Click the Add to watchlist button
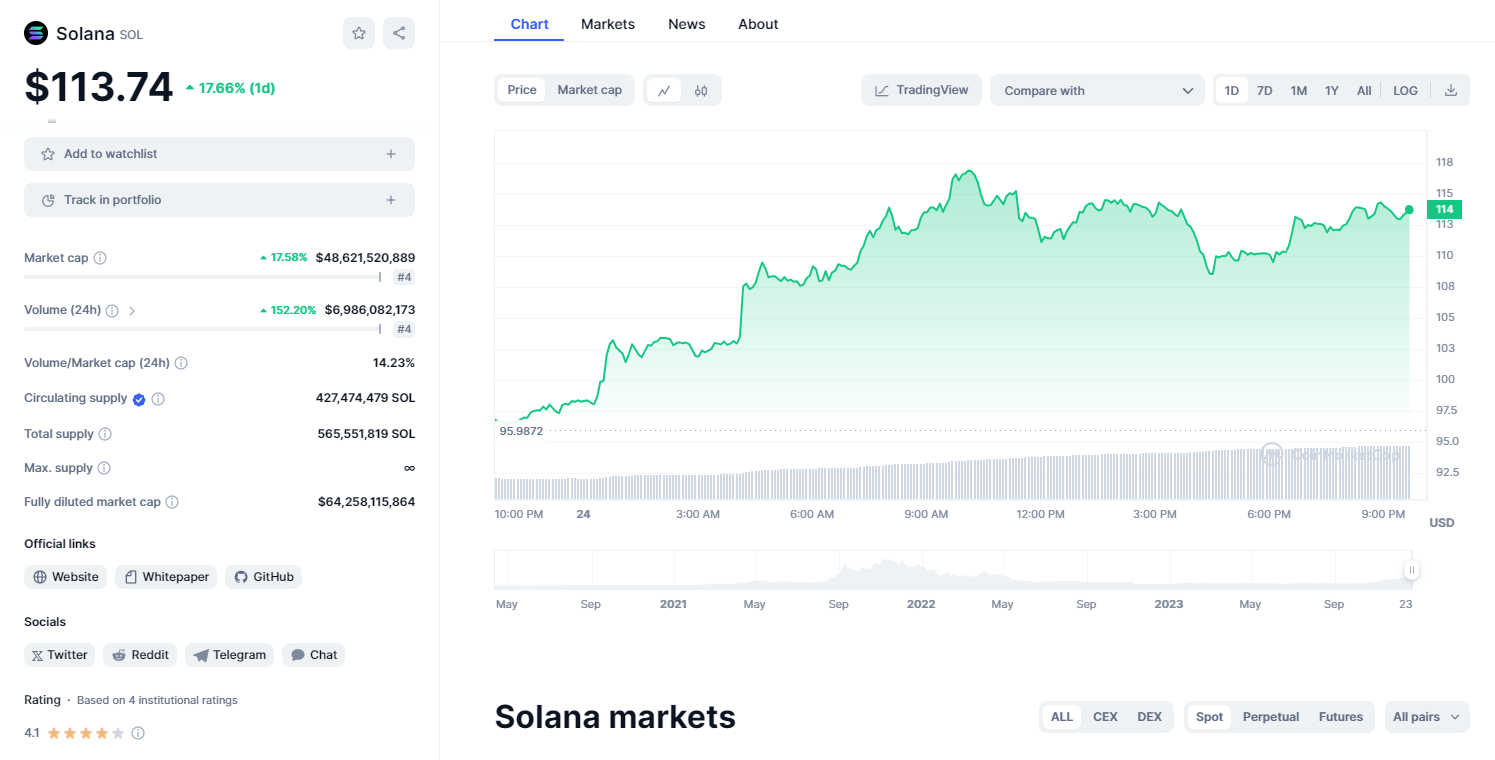Image resolution: width=1495 pixels, height=760 pixels. (x=219, y=154)
